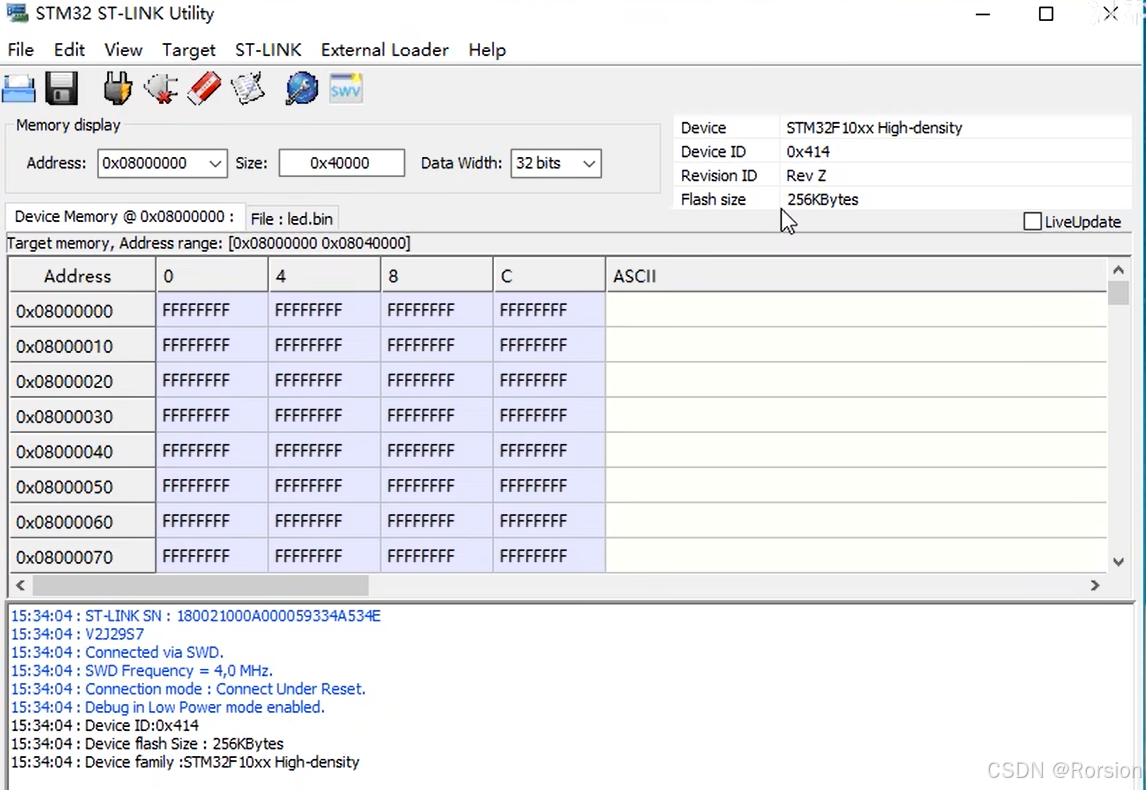Click log line Device family STM32F10xx High-density
The image size is (1146, 790).
coord(185,762)
